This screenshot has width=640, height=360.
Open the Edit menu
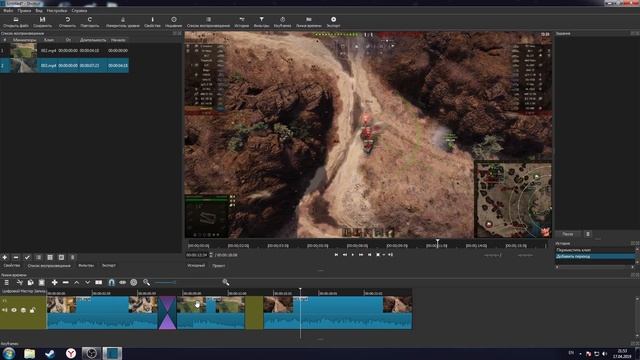click(x=24, y=11)
